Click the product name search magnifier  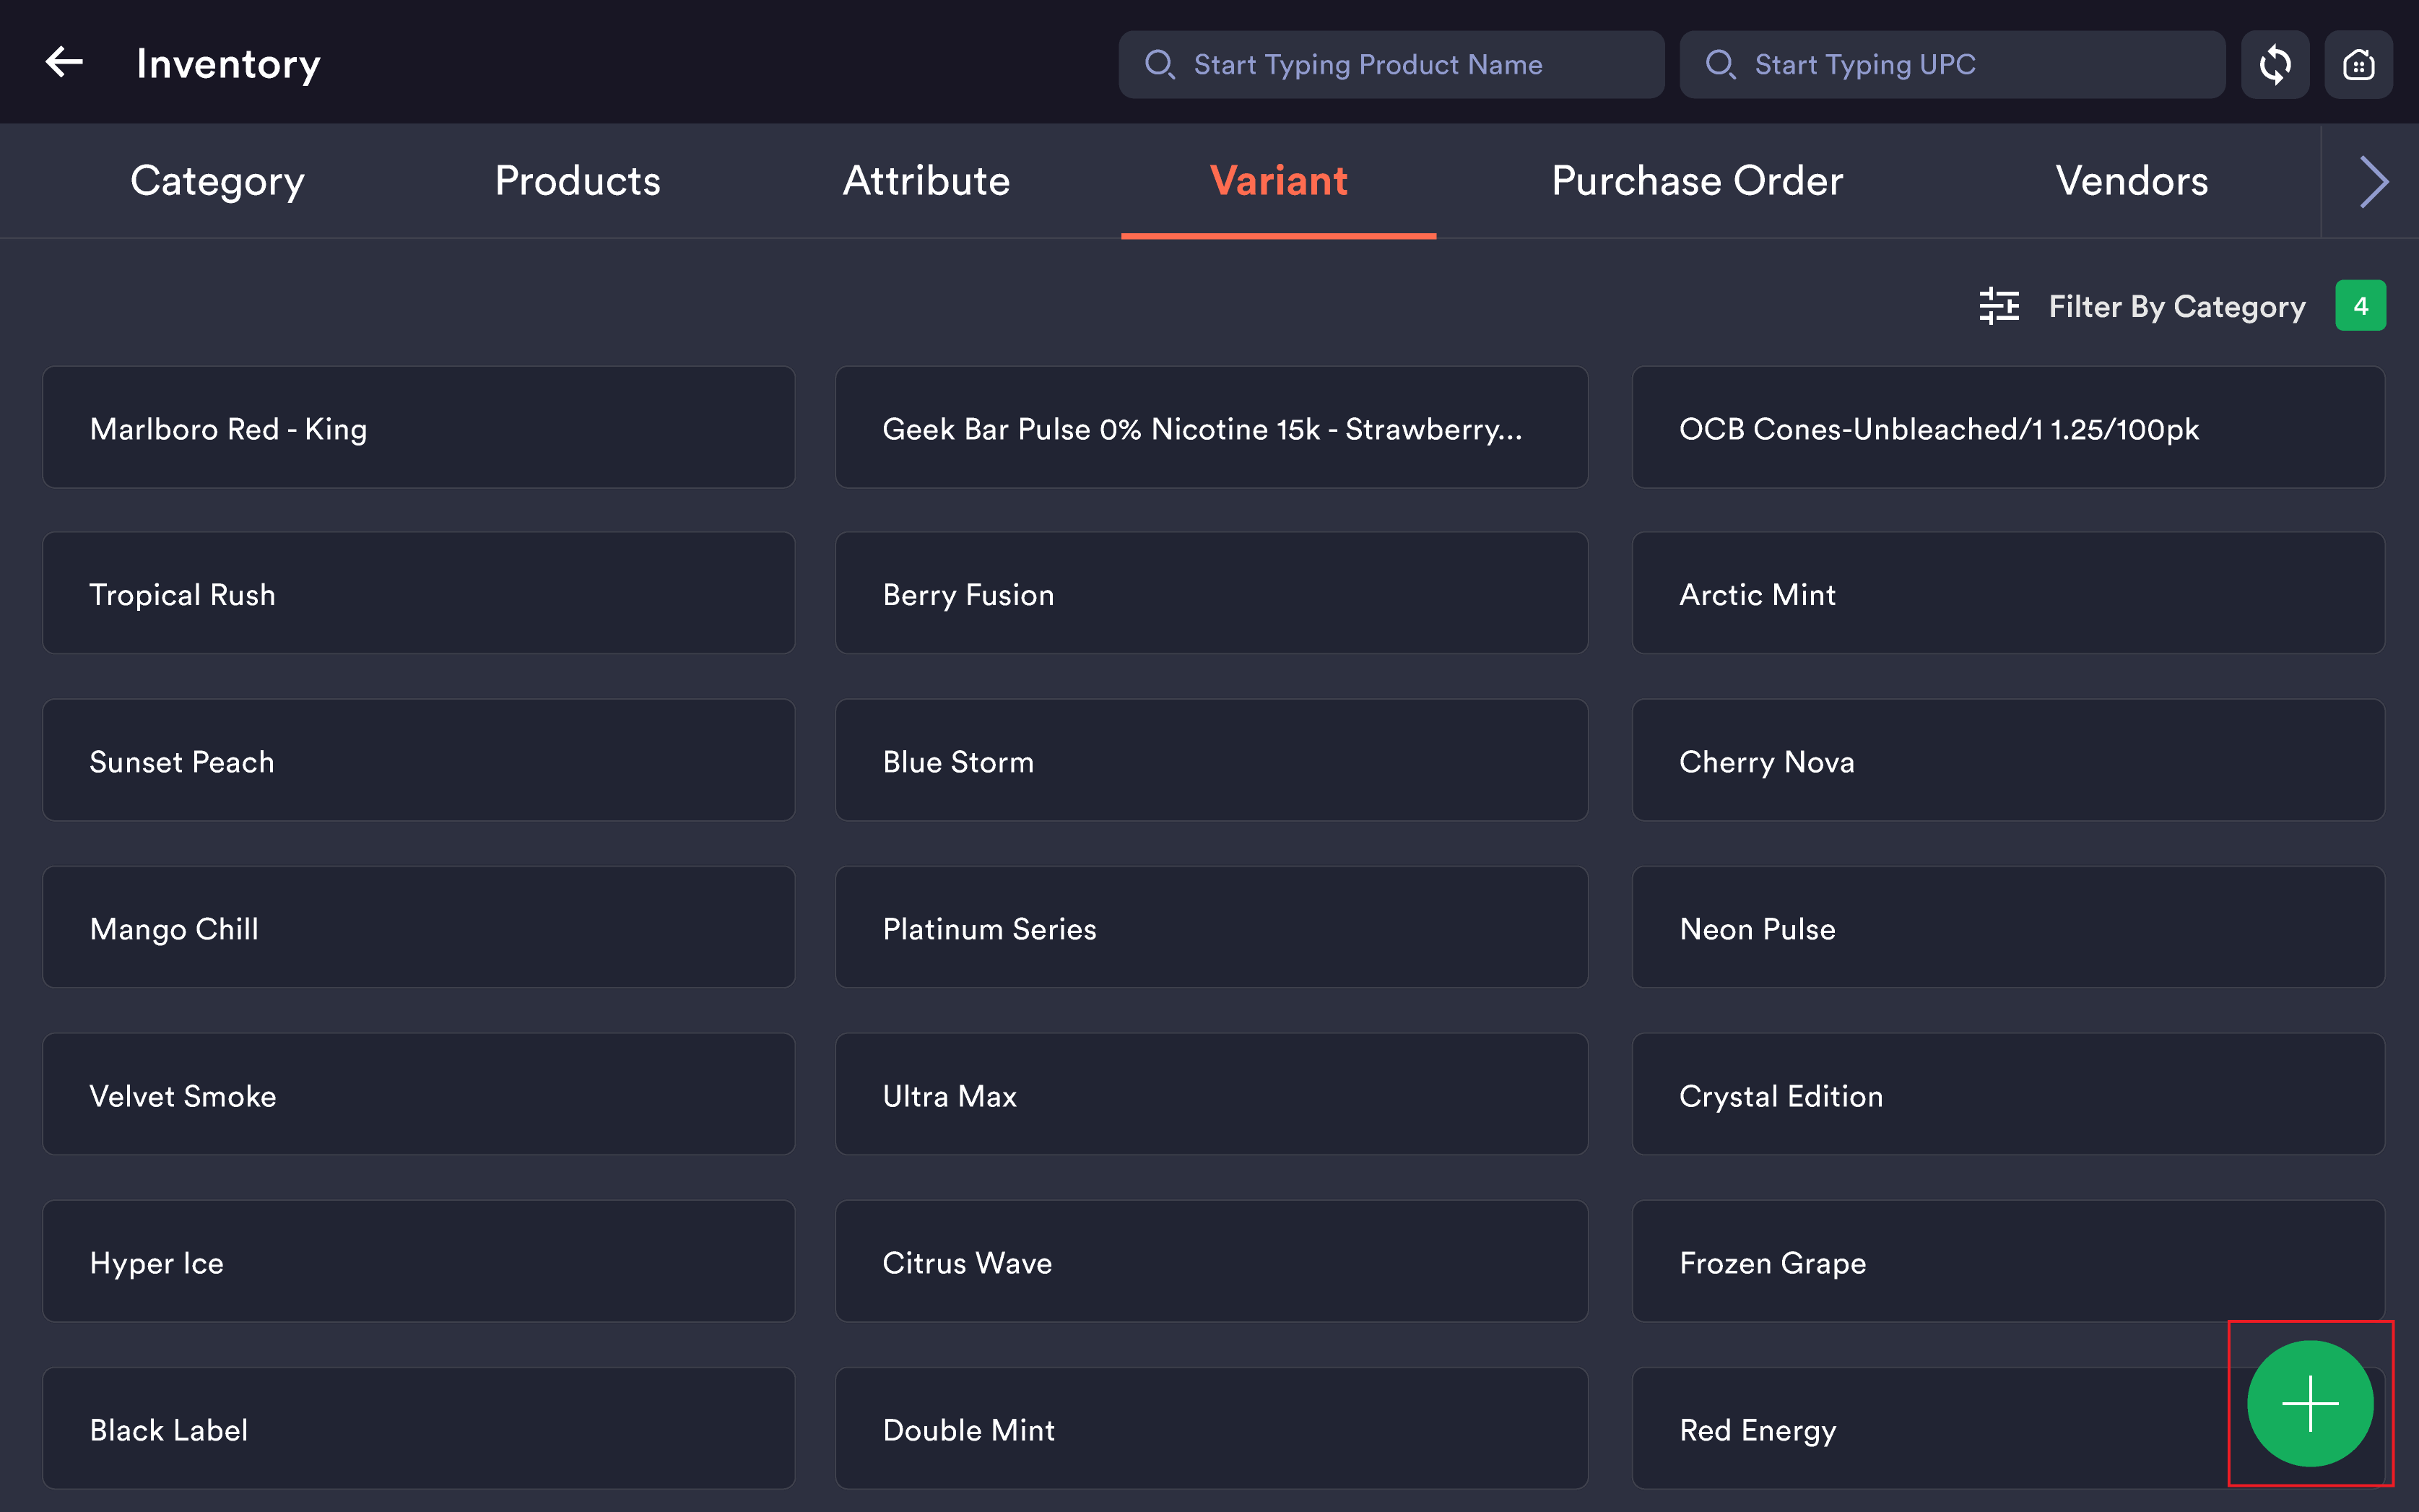point(1160,65)
